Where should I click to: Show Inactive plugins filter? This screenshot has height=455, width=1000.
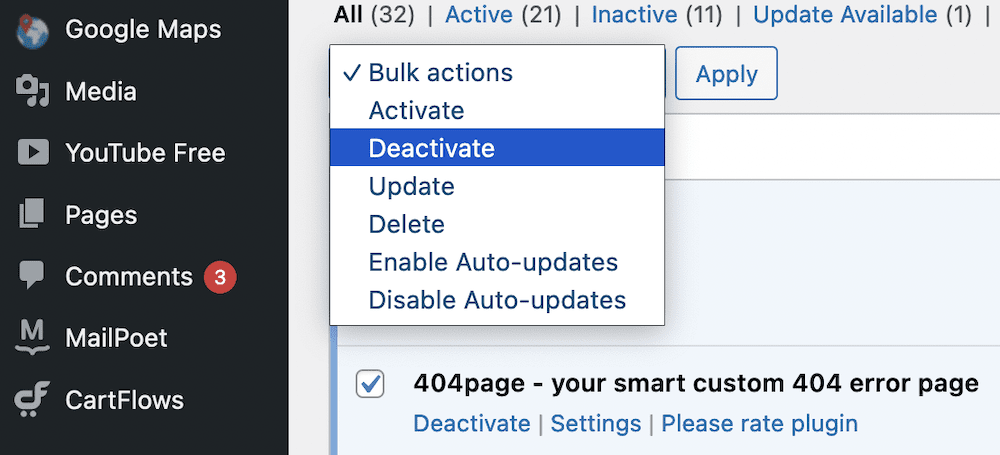pyautogui.click(x=634, y=14)
